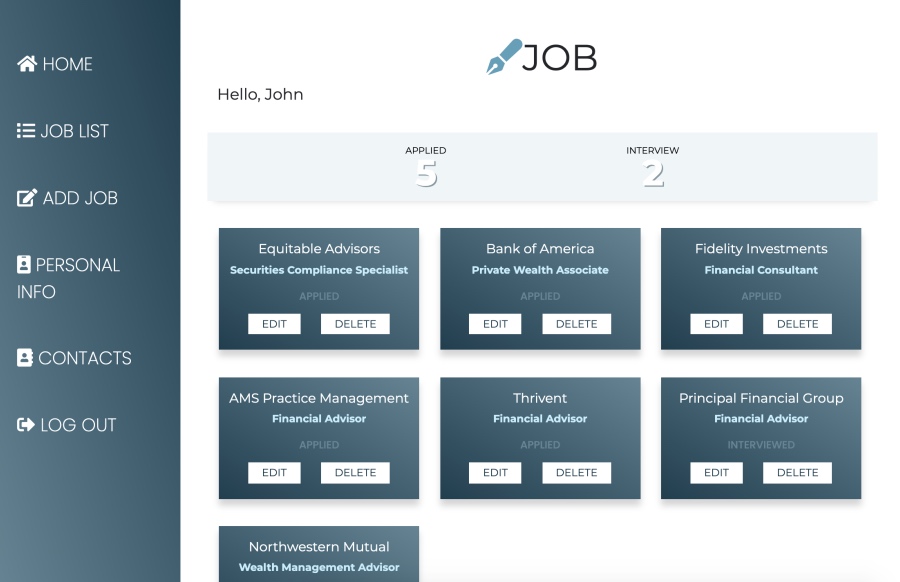900x582 pixels.
Task: Edit the Bank of America job card
Action: [x=495, y=323]
